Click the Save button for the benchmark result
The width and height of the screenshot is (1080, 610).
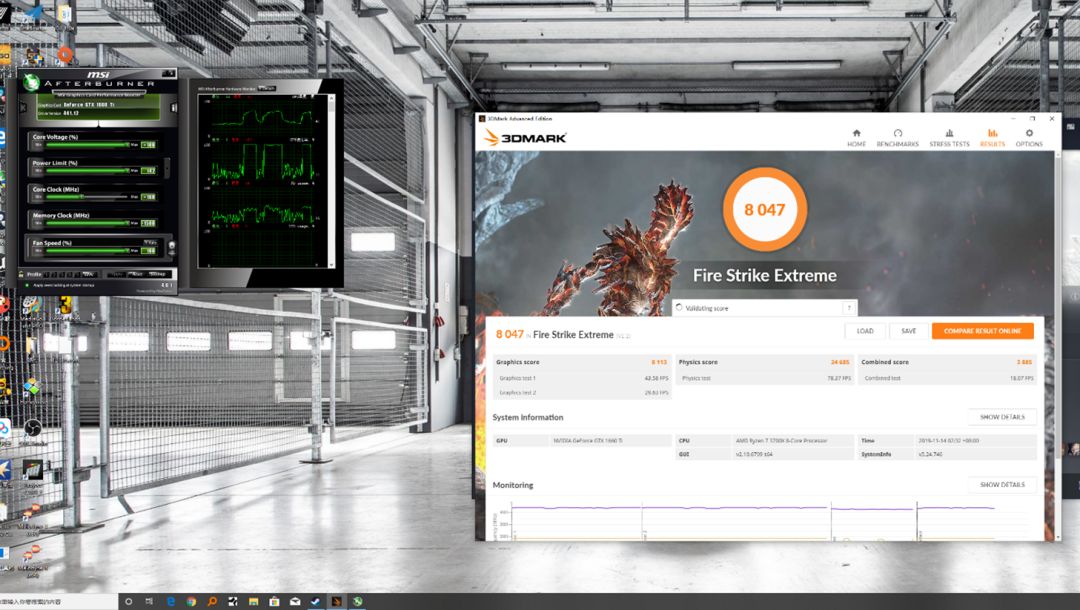(909, 331)
